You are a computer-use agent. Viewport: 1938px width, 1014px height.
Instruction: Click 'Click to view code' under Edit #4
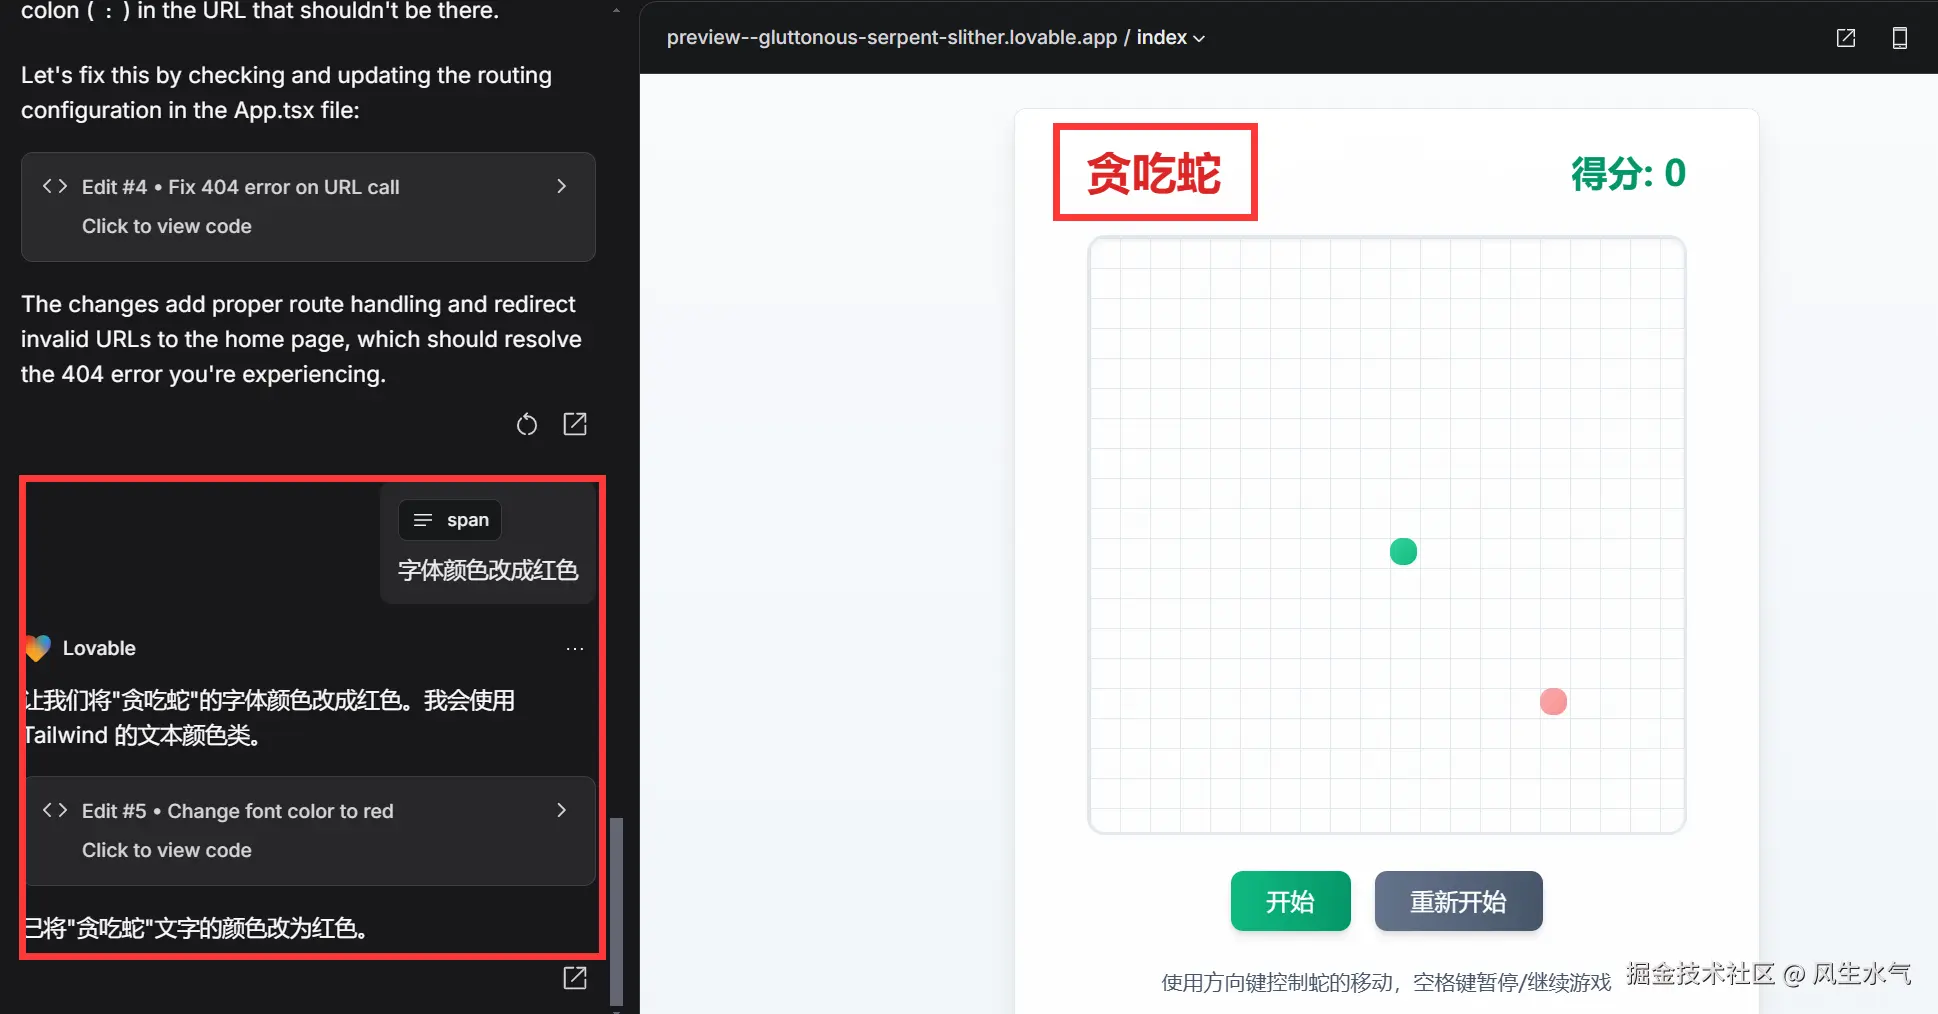click(x=167, y=226)
